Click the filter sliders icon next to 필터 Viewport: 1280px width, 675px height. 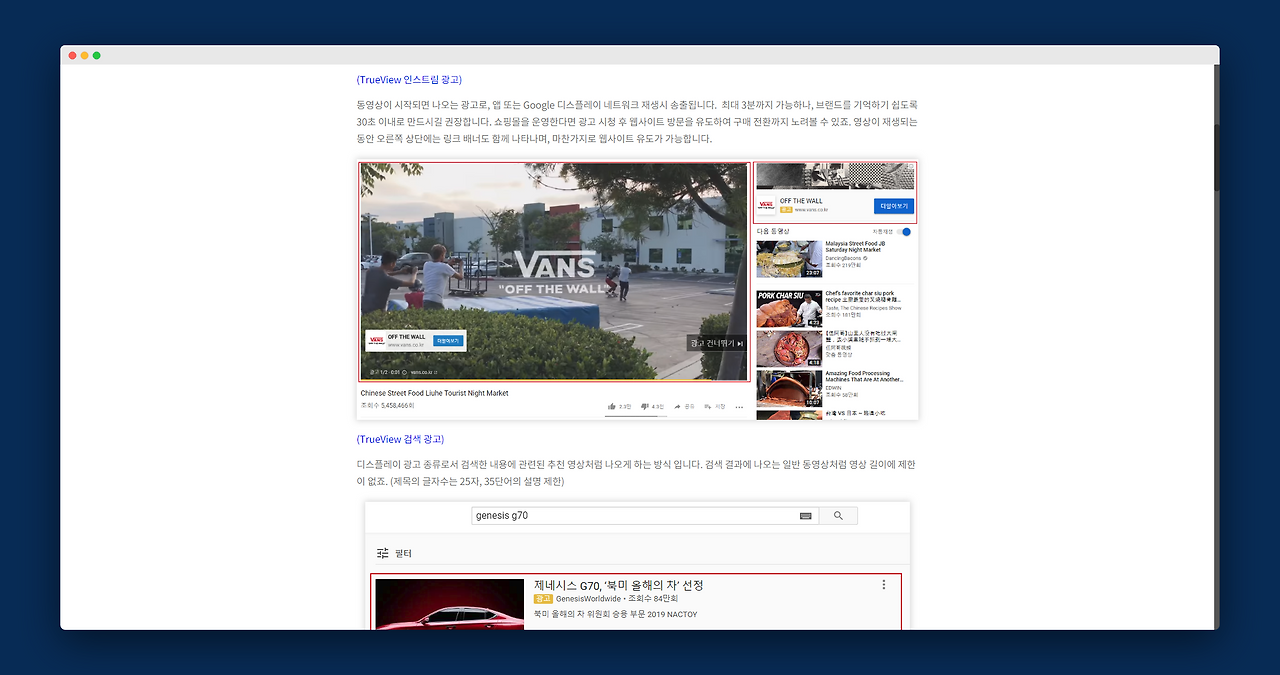(383, 553)
